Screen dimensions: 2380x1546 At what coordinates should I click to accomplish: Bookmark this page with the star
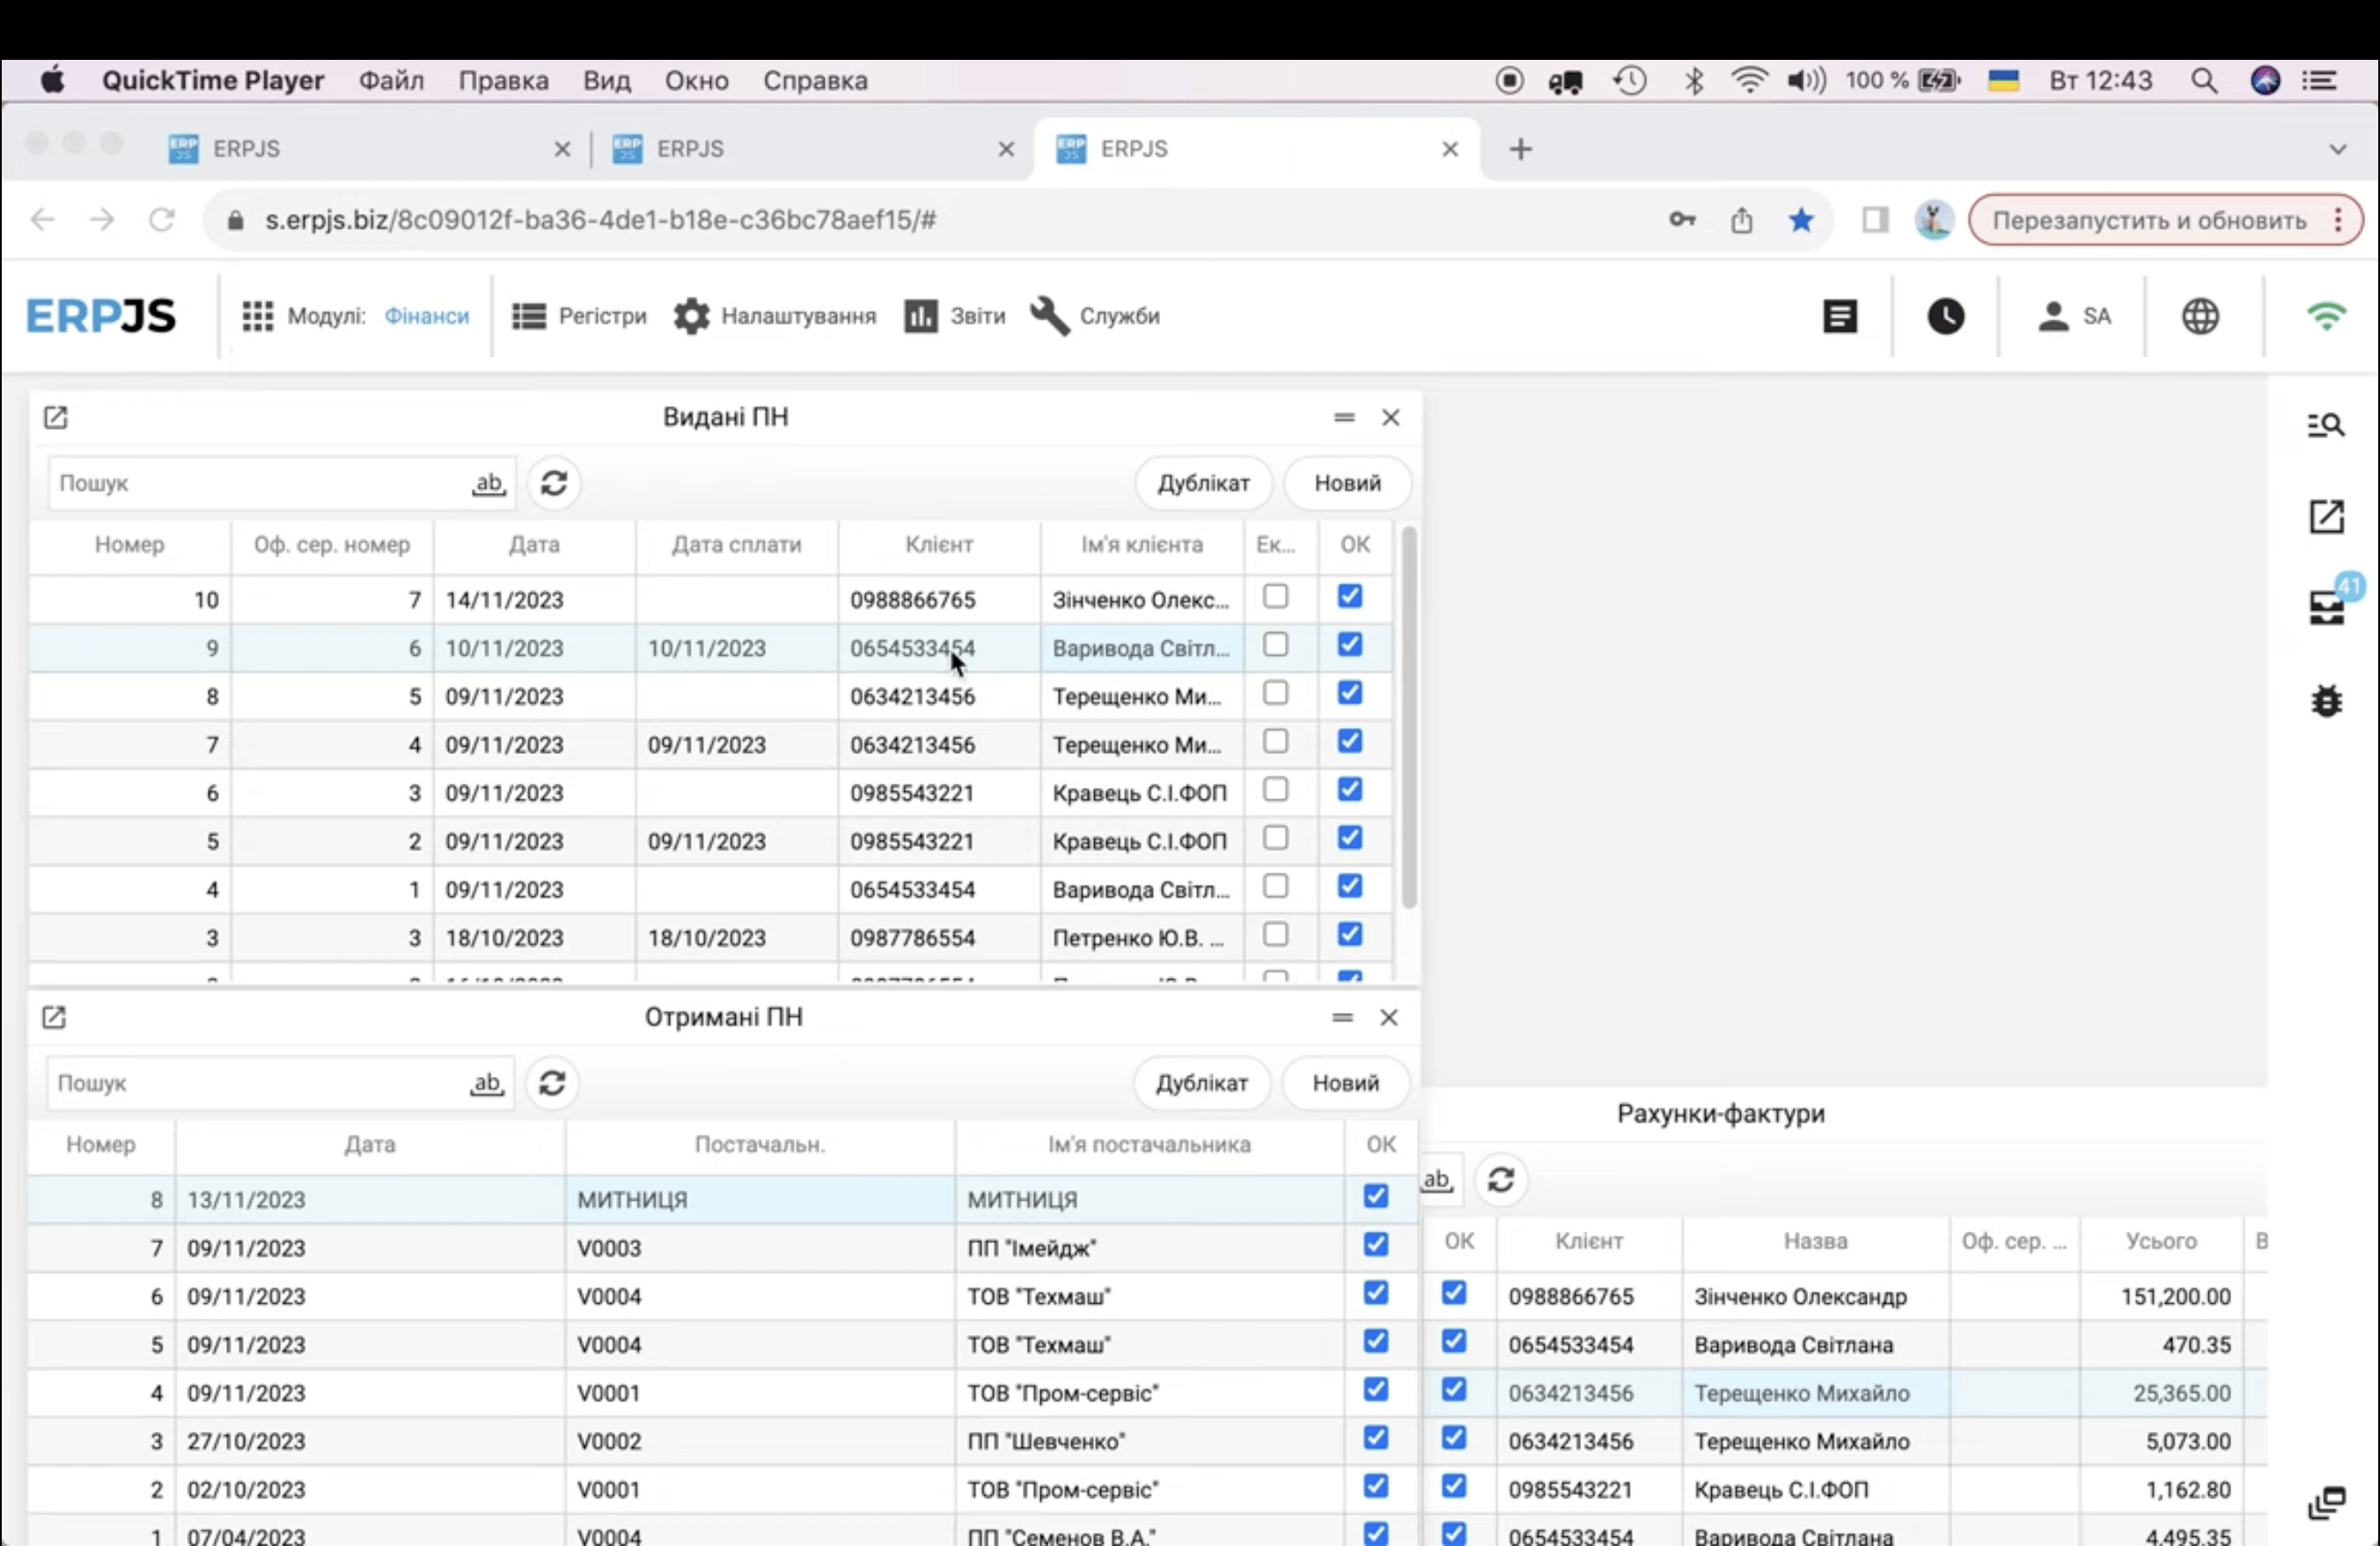(1801, 220)
